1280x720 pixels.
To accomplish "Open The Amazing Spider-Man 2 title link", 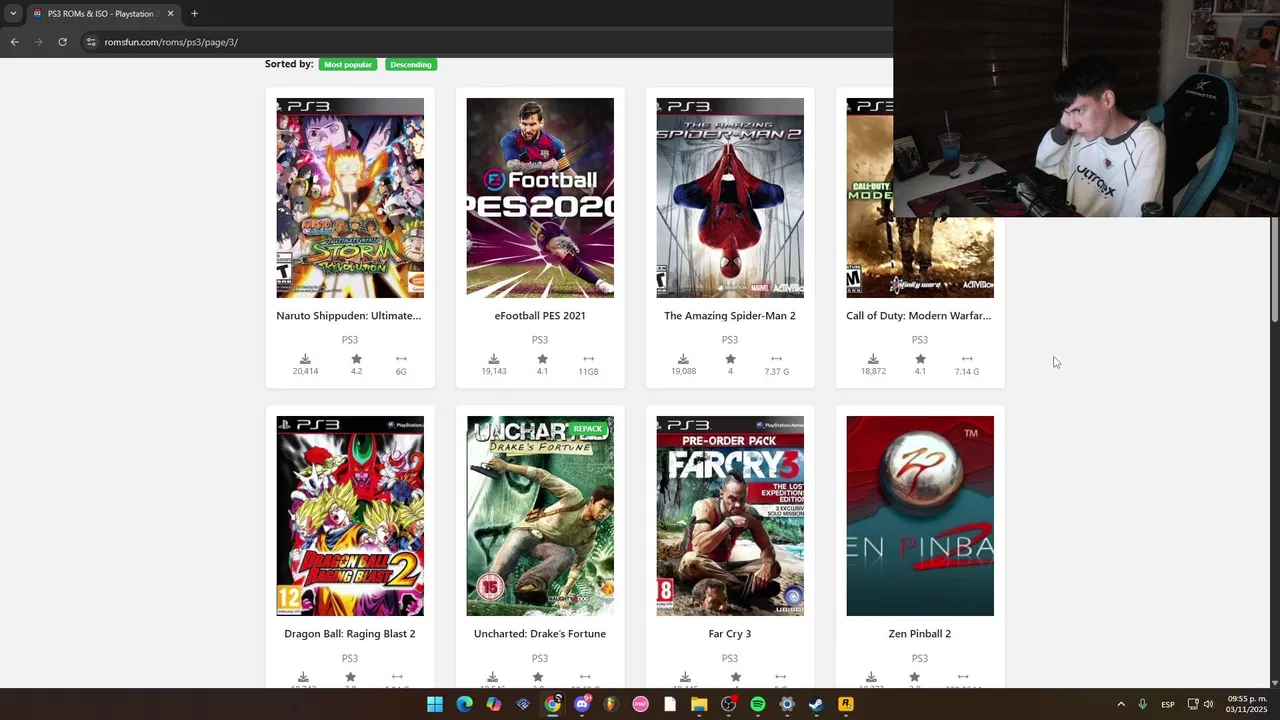I will pyautogui.click(x=730, y=316).
